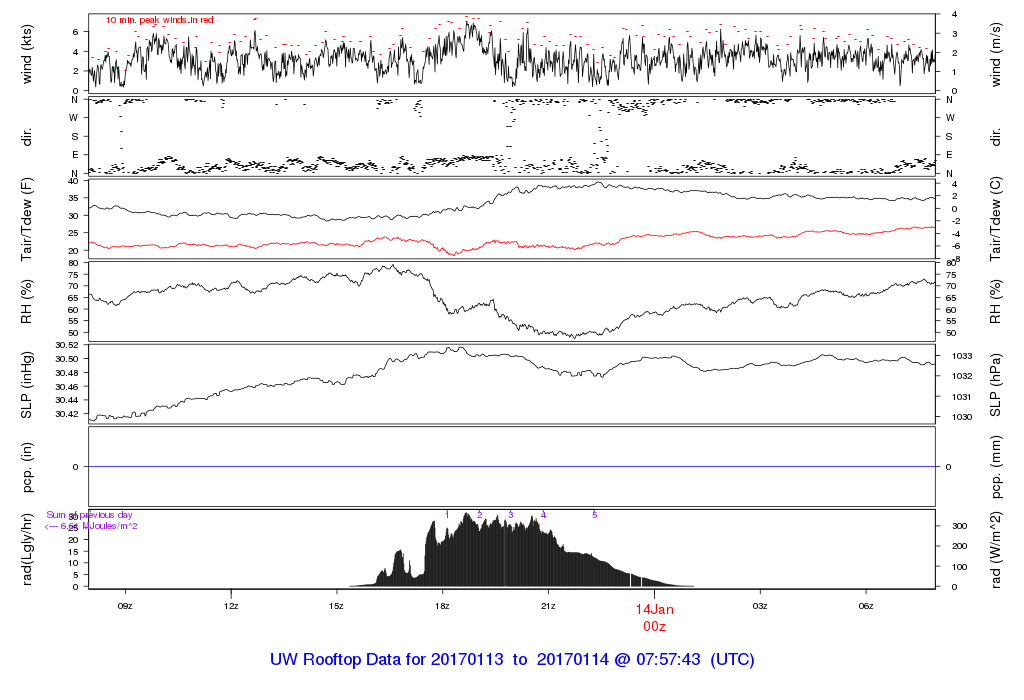
Task: Click the "10 min. peak winds in red" legend text
Action: [x=160, y=20]
